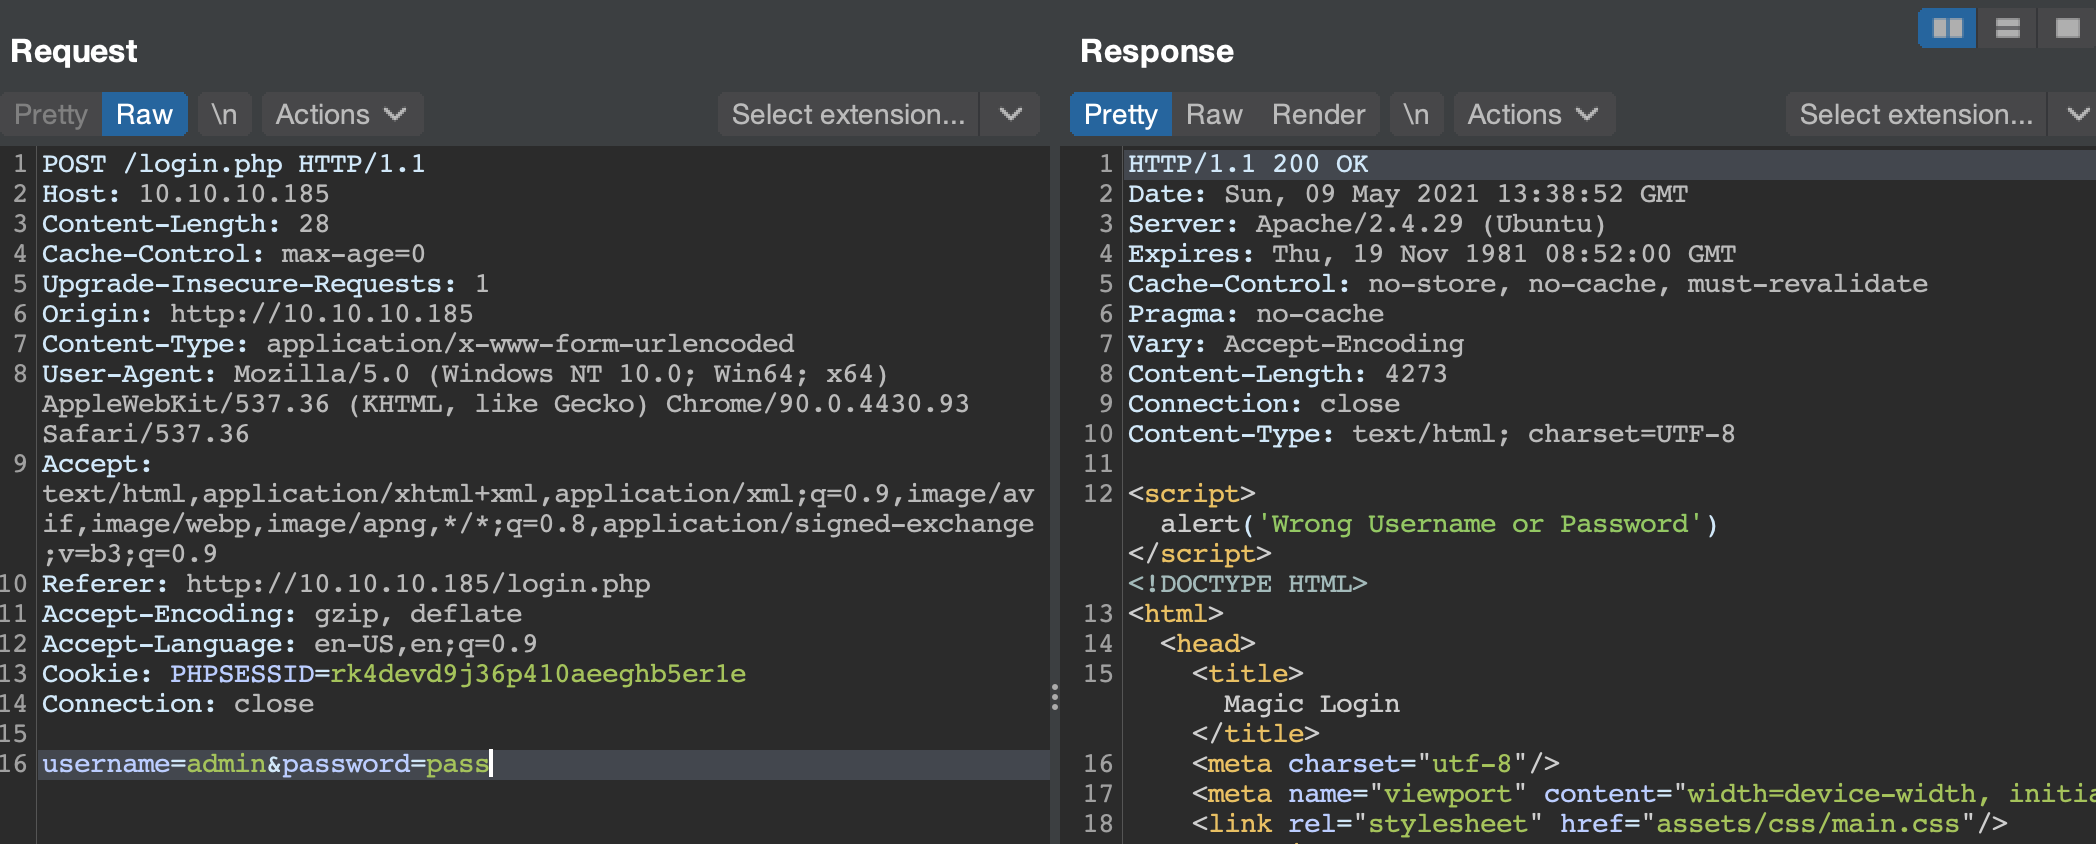The height and width of the screenshot is (844, 2096).
Task: Select the Request Pretty tab
Action: pos(51,114)
